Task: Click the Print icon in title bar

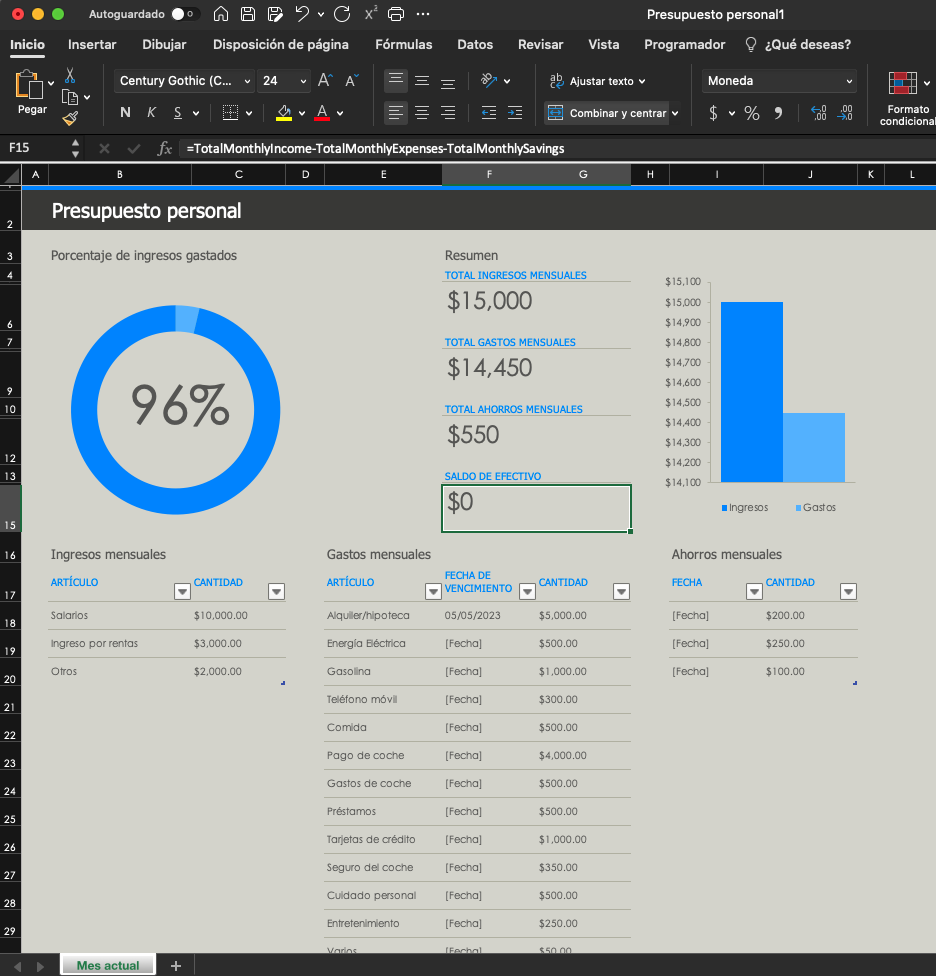Action: pos(396,15)
